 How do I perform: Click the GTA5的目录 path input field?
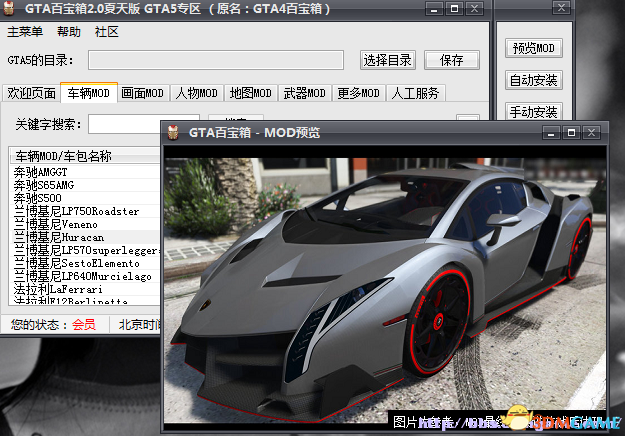216,60
